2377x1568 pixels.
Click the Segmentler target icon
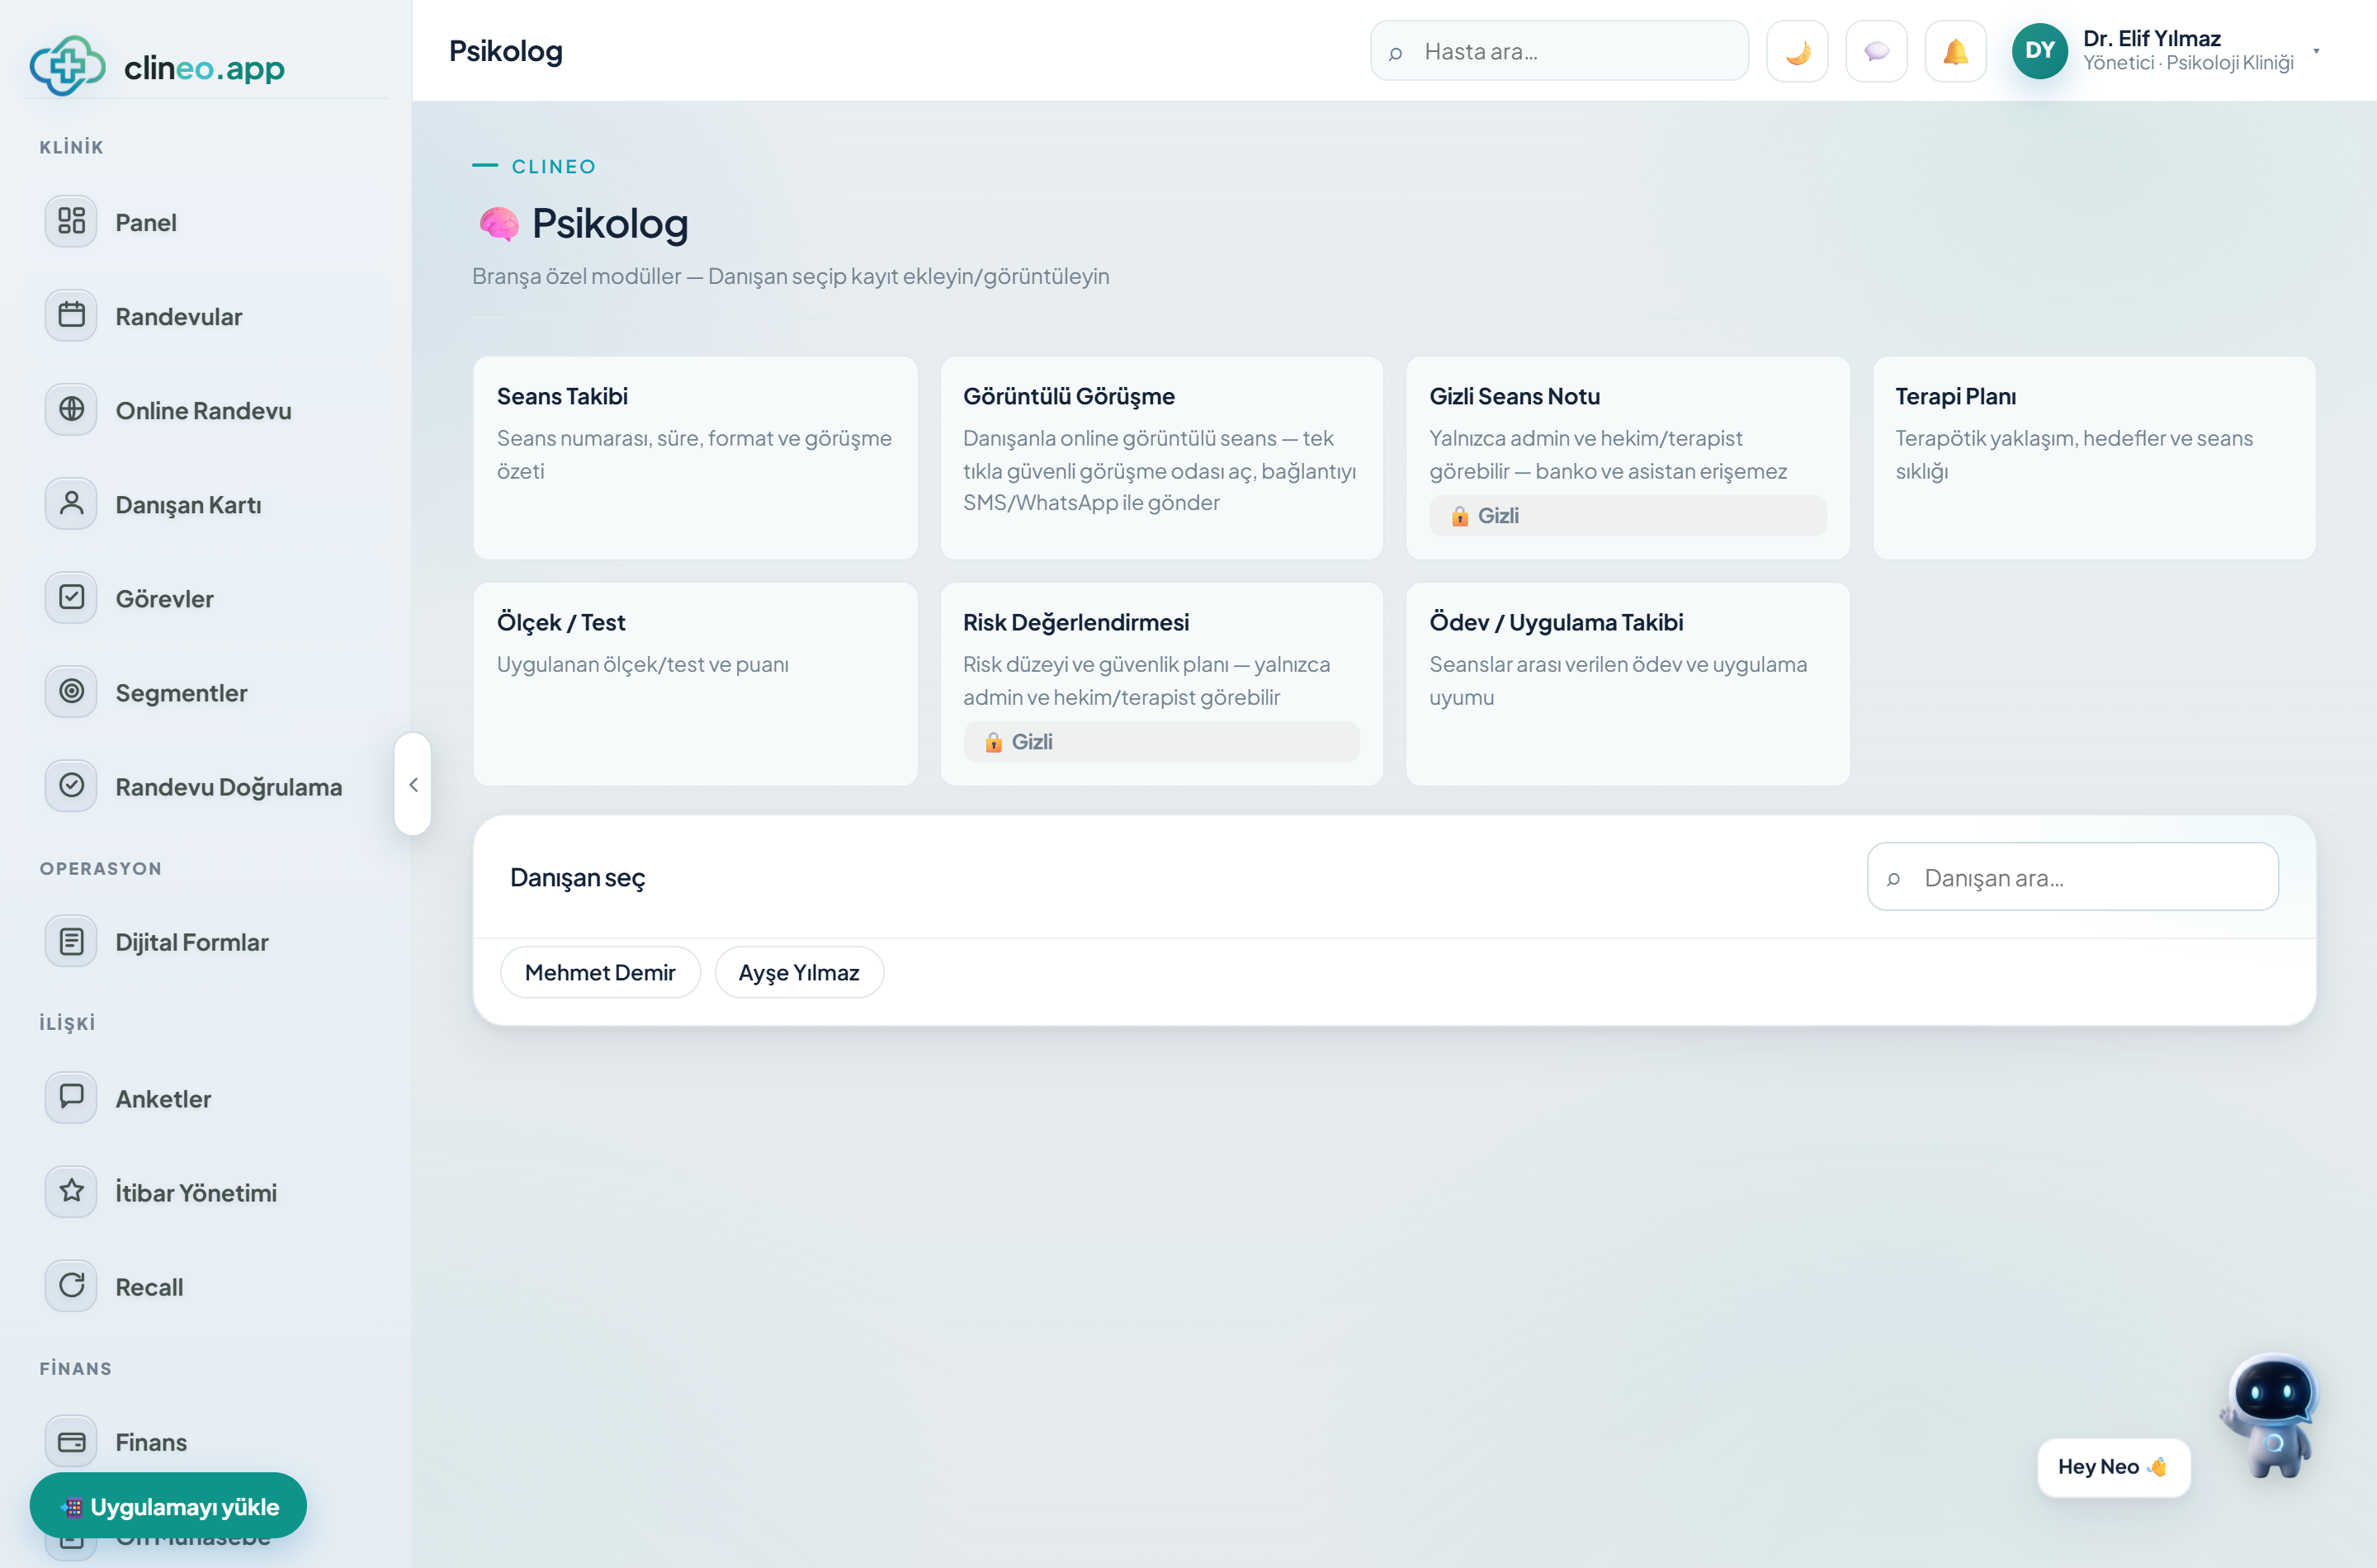(x=71, y=691)
